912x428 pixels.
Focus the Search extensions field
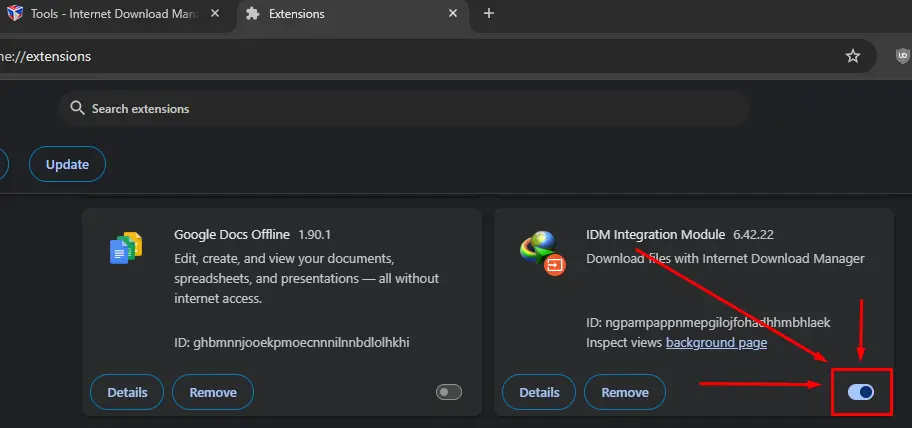pos(404,108)
